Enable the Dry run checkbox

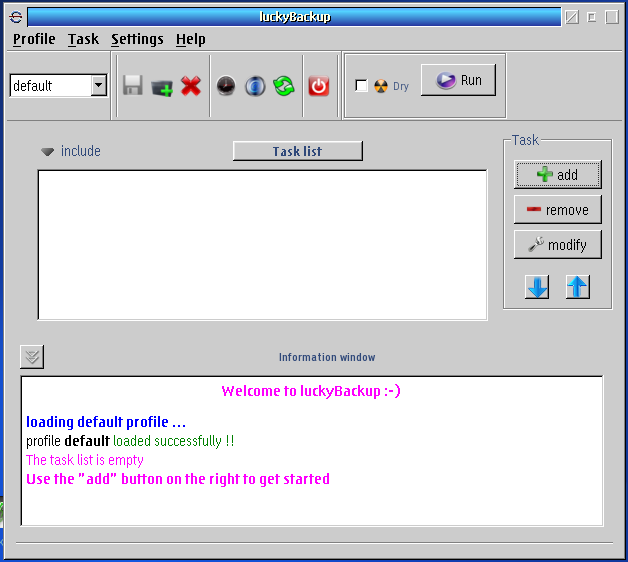click(x=361, y=85)
